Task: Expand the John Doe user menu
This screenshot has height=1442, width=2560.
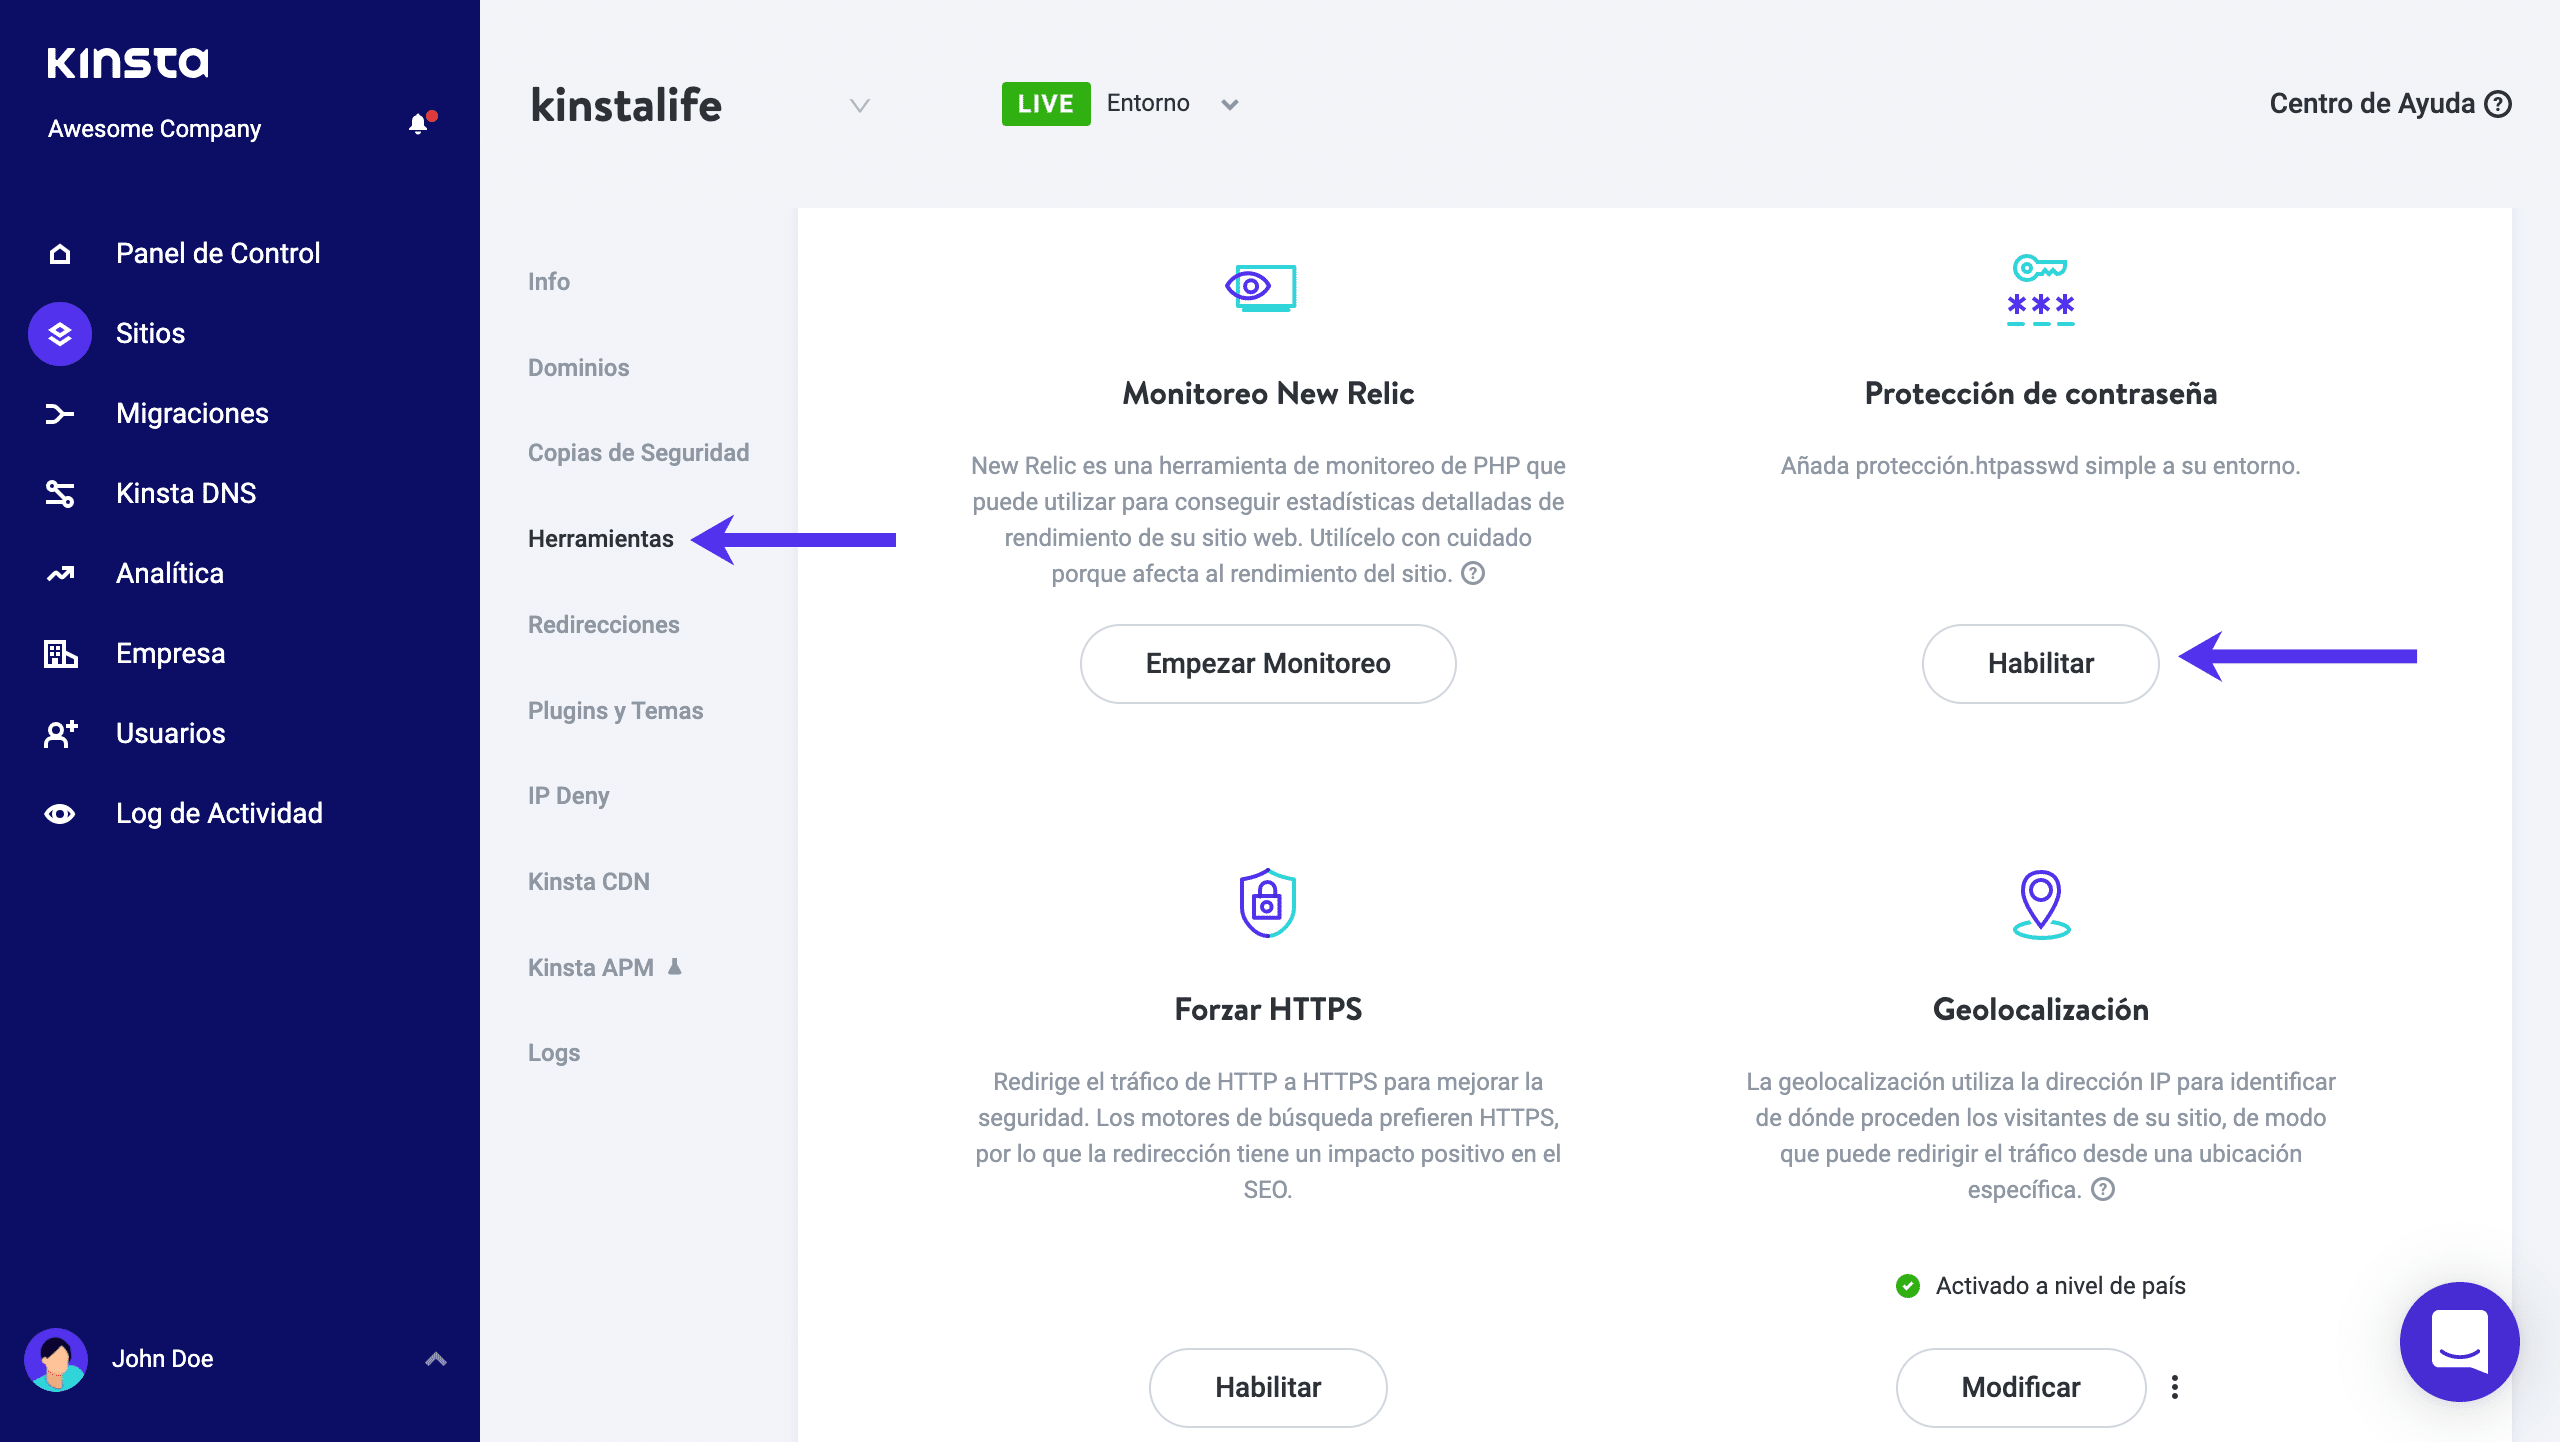Action: pos(436,1359)
